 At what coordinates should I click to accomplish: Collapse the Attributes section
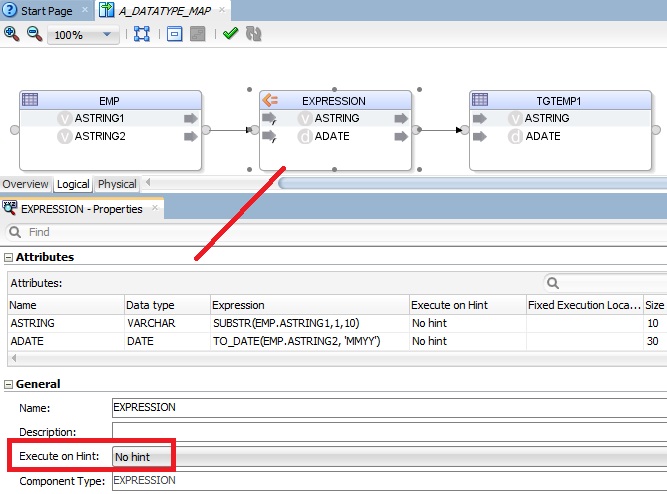8,257
